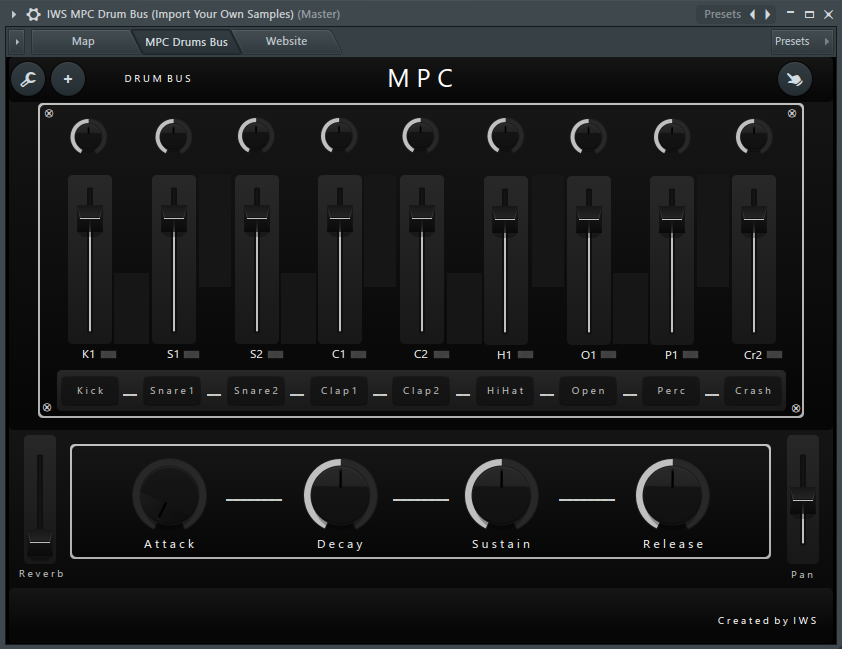842x649 pixels.
Task: Trigger the Snare2 pad button
Action: pyautogui.click(x=256, y=391)
